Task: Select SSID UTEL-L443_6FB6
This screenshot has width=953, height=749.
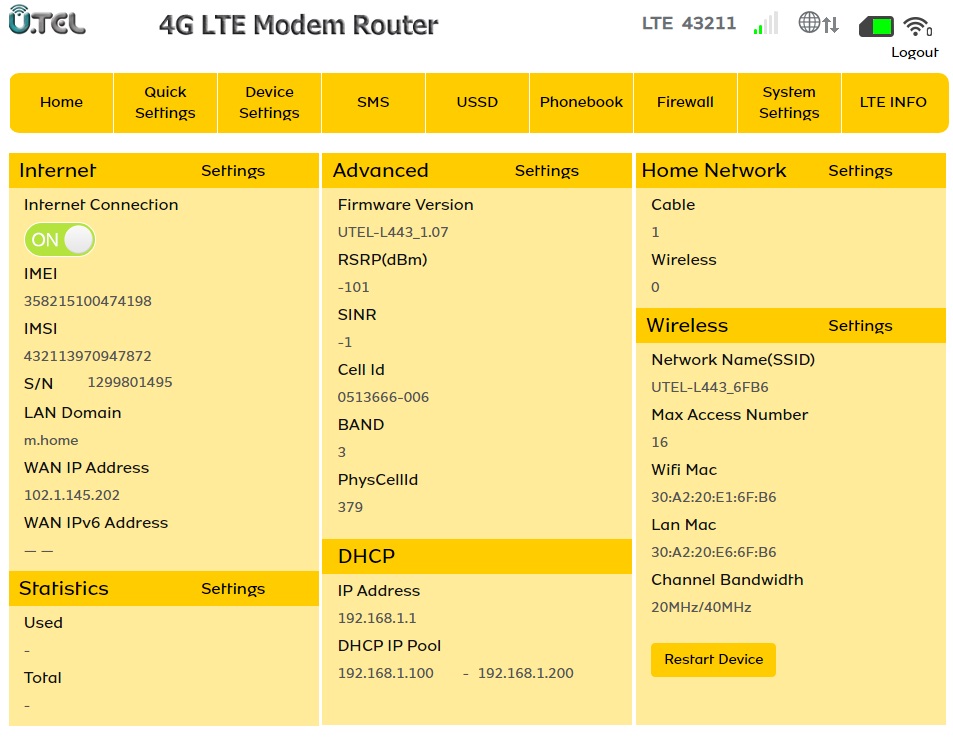Action: click(x=710, y=387)
